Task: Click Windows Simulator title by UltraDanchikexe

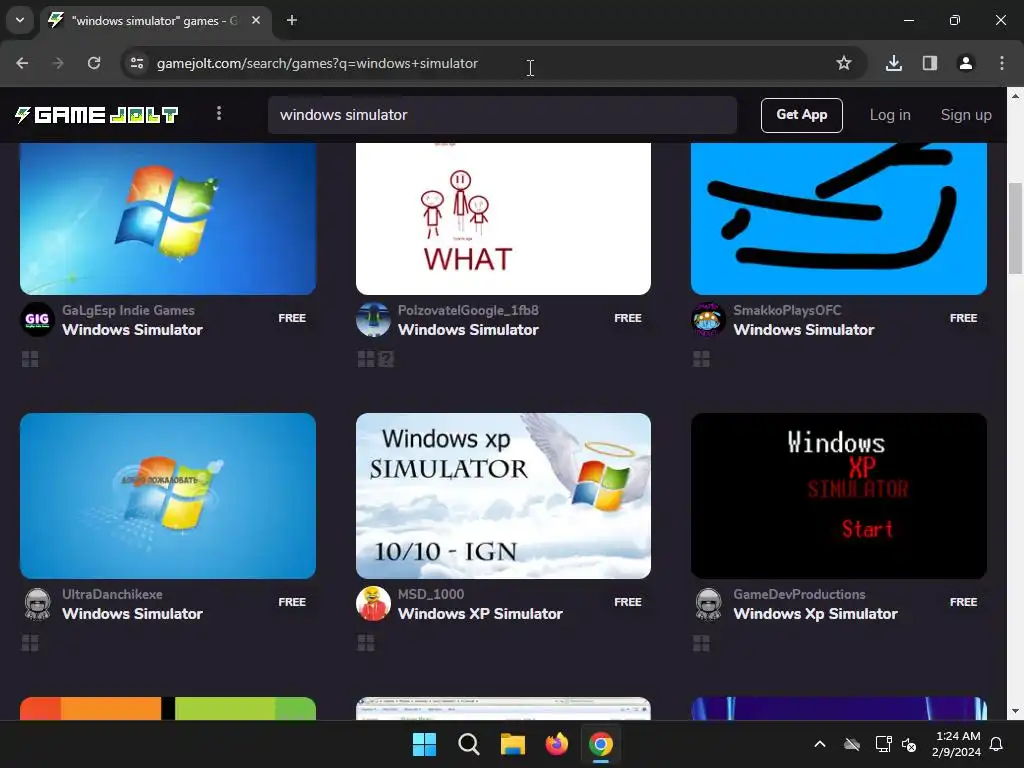Action: (x=133, y=614)
